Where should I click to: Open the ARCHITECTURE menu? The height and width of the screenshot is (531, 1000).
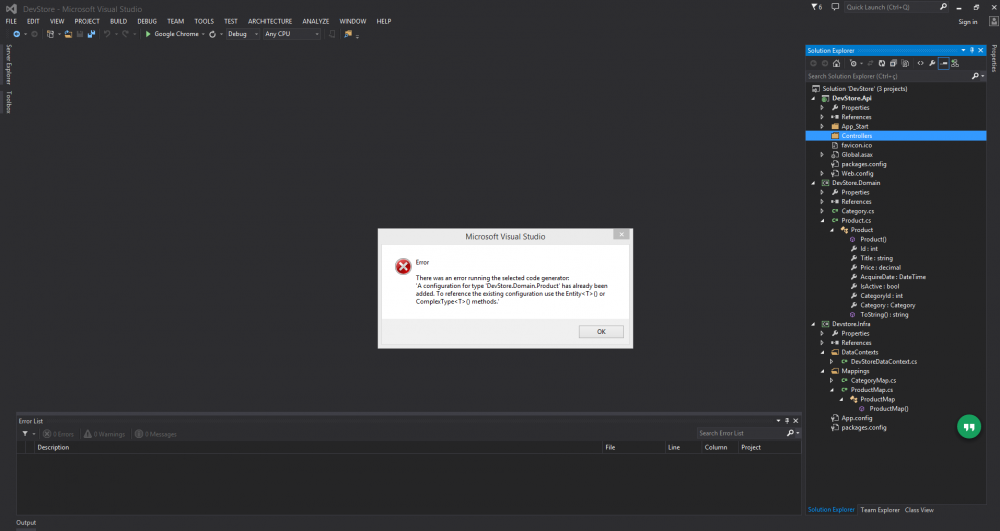[x=270, y=21]
